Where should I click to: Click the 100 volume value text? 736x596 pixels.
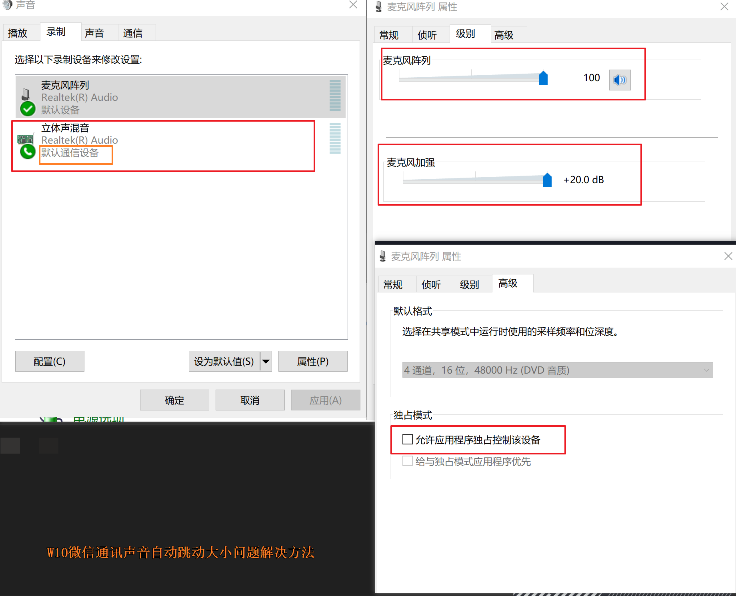(591, 78)
